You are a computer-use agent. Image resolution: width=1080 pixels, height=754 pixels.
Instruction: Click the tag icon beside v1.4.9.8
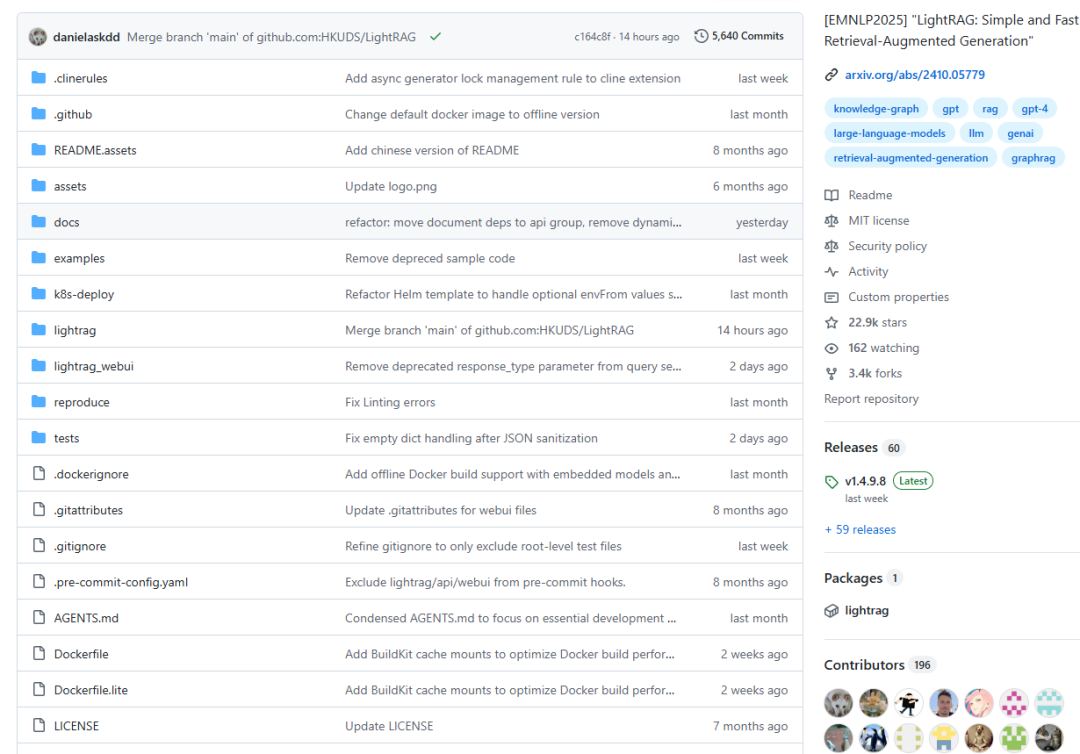tap(831, 481)
